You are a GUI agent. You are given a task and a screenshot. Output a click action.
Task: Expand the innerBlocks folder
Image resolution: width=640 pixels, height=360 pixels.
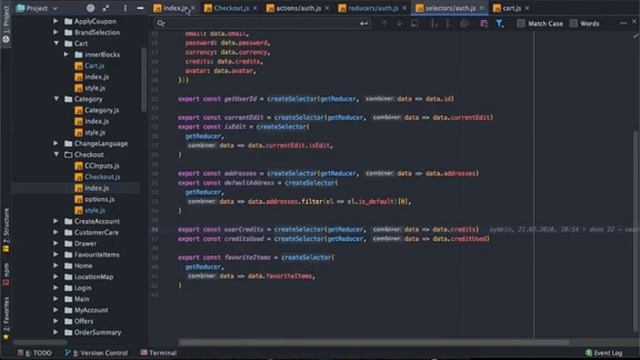point(66,54)
